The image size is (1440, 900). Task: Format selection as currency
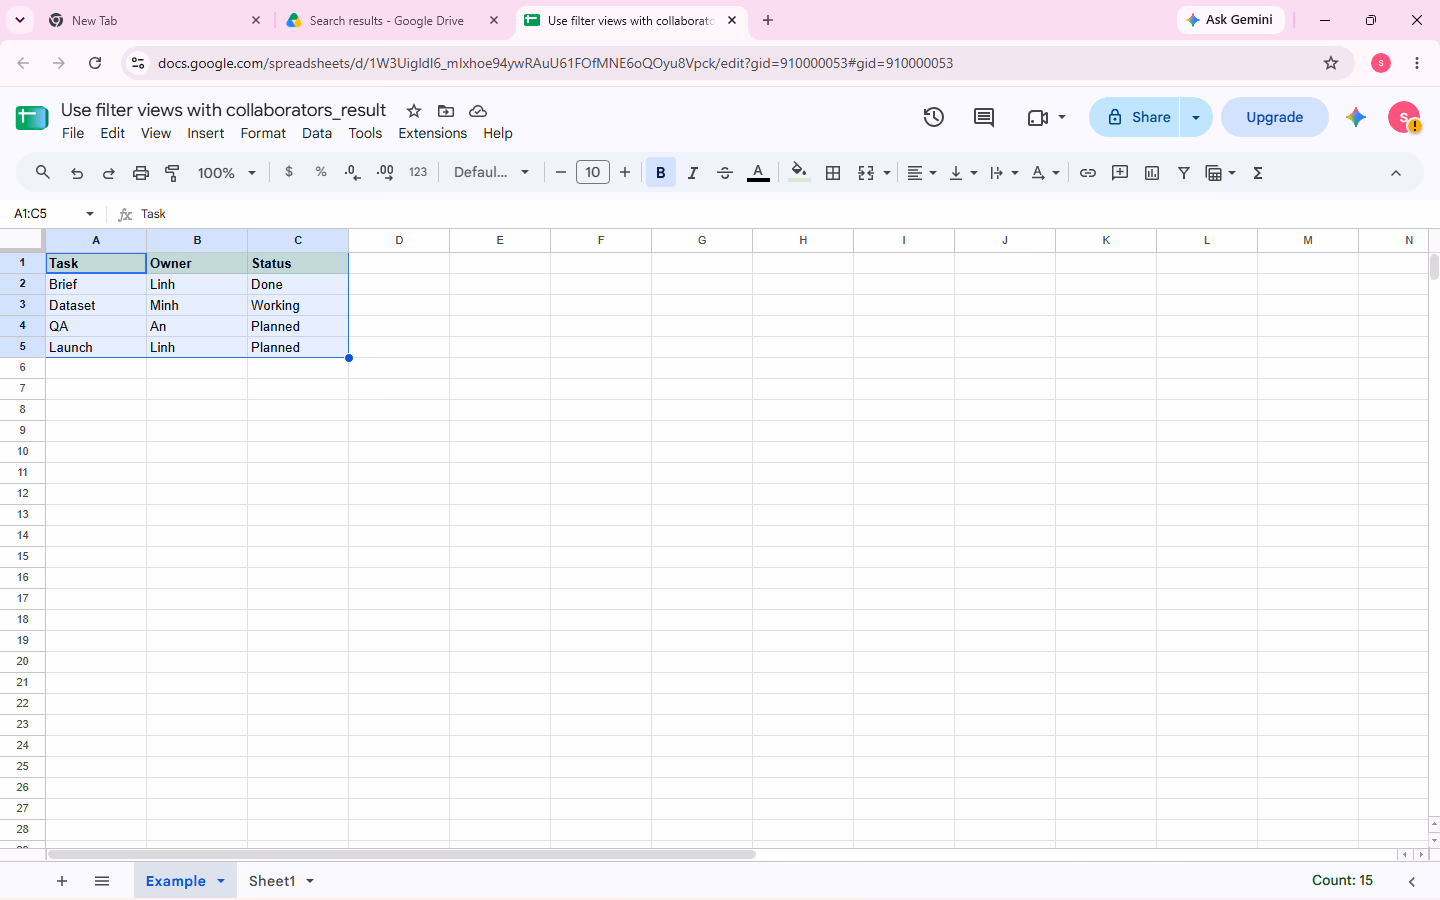pyautogui.click(x=289, y=173)
